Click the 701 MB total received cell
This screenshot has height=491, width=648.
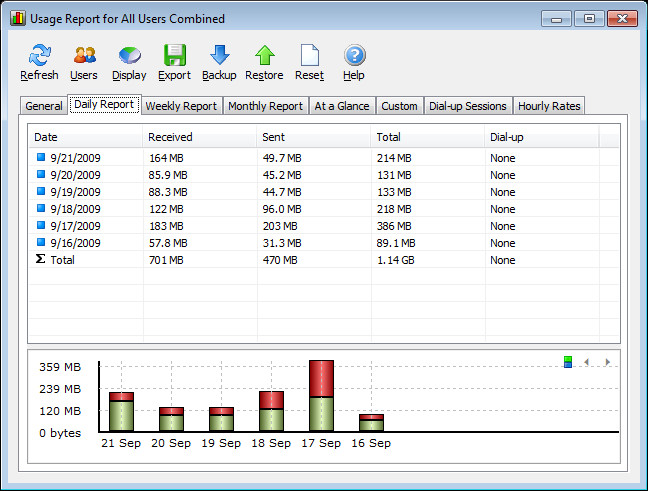click(166, 260)
